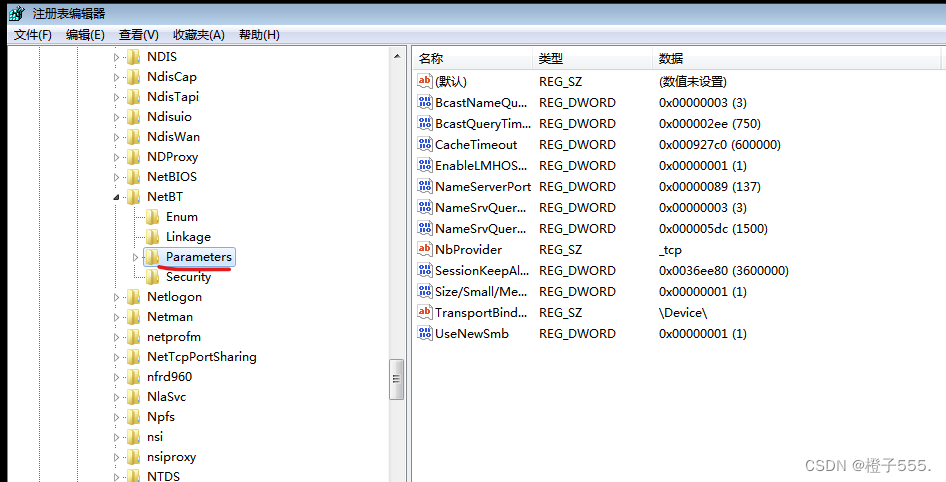Select the BcastQueryTim... value name
Screen dimensions: 946x482
[483, 124]
